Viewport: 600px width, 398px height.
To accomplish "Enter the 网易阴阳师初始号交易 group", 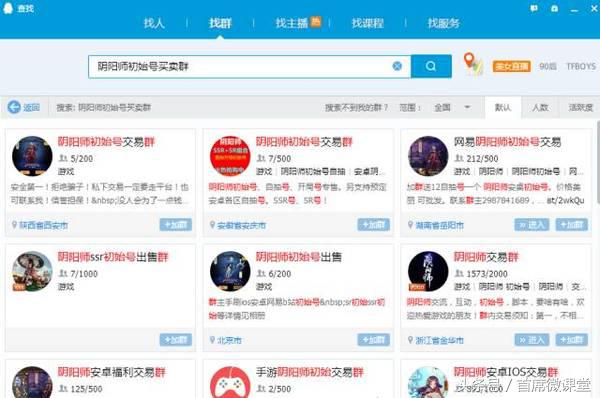I will point(532,225).
